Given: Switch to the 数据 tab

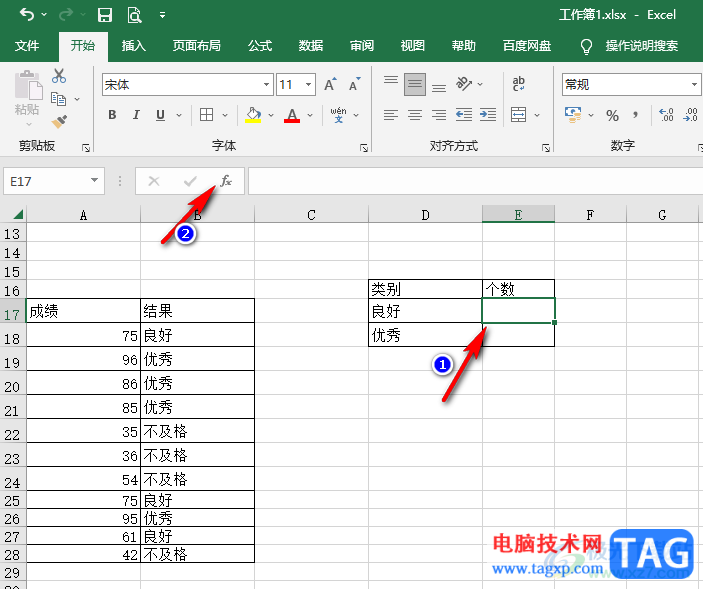Looking at the screenshot, I should [x=311, y=46].
